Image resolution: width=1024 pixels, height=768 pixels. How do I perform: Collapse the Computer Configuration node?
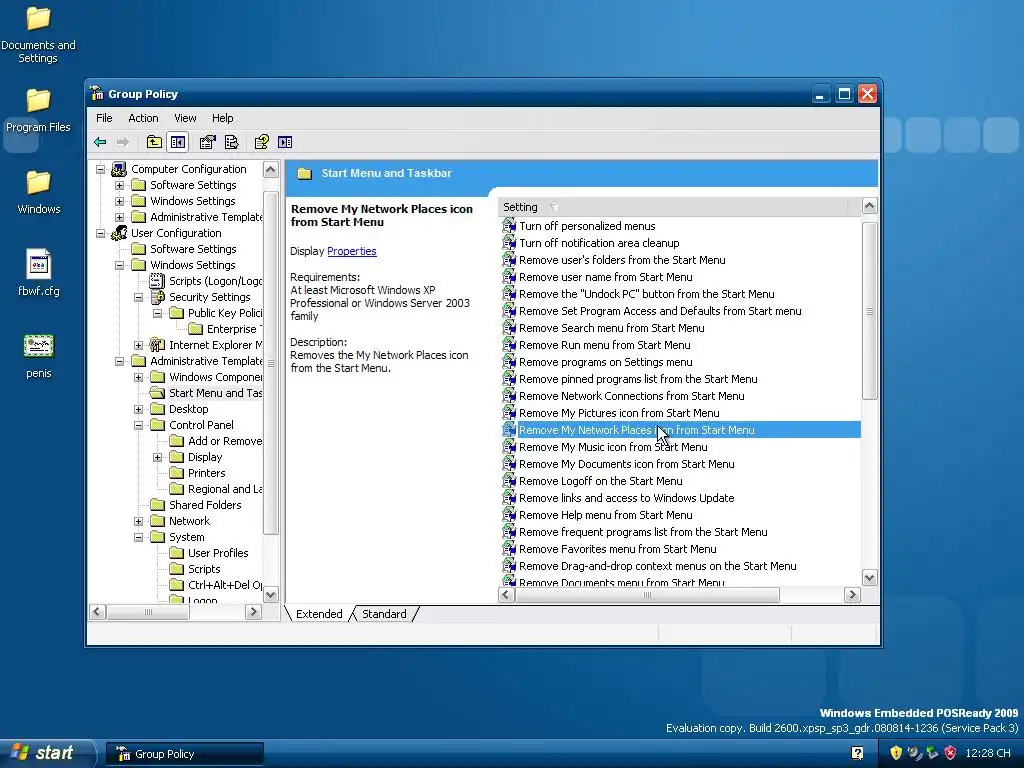tap(100, 169)
